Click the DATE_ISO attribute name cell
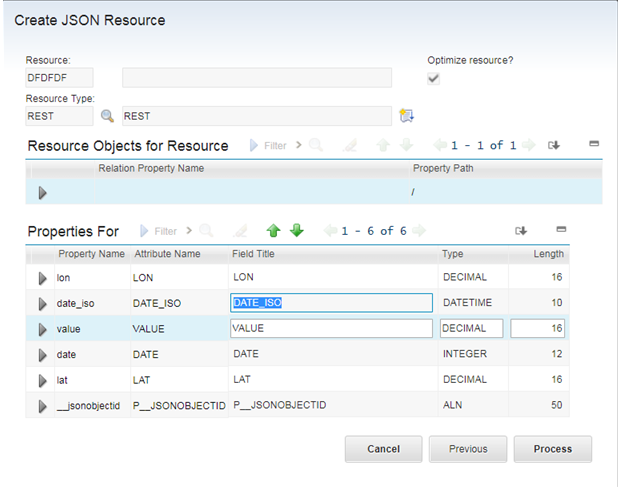This screenshot has height=487, width=618. click(179, 303)
